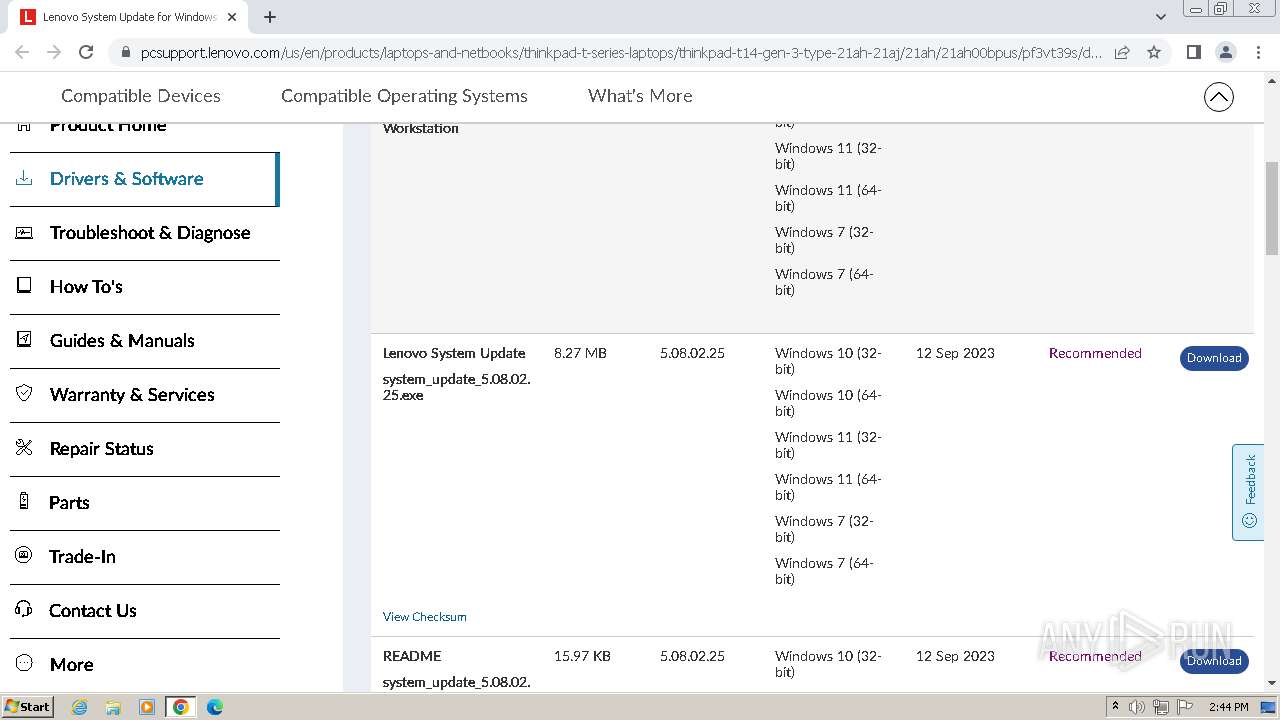The height and width of the screenshot is (720, 1280).
Task: Click the share page icon in address bar
Action: pos(1122,52)
